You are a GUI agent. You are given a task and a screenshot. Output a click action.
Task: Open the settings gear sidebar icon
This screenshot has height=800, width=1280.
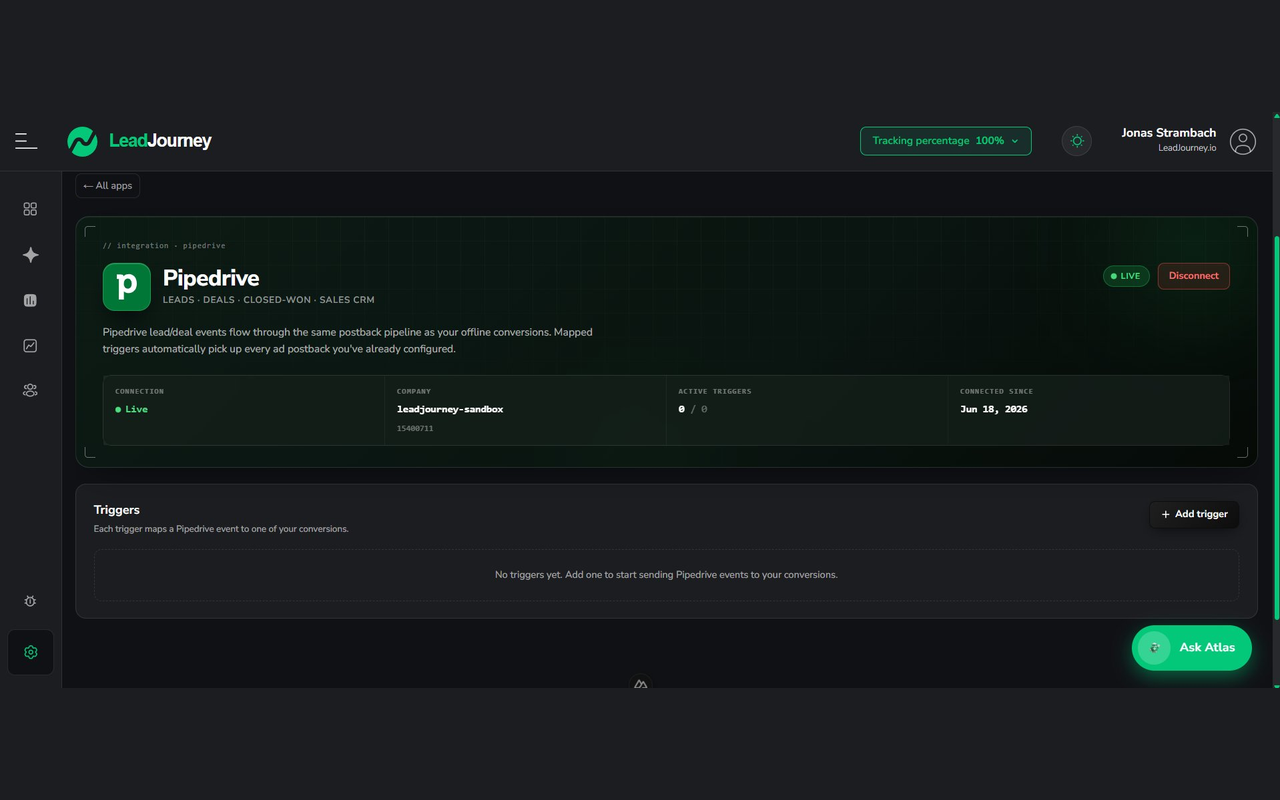tap(31, 652)
